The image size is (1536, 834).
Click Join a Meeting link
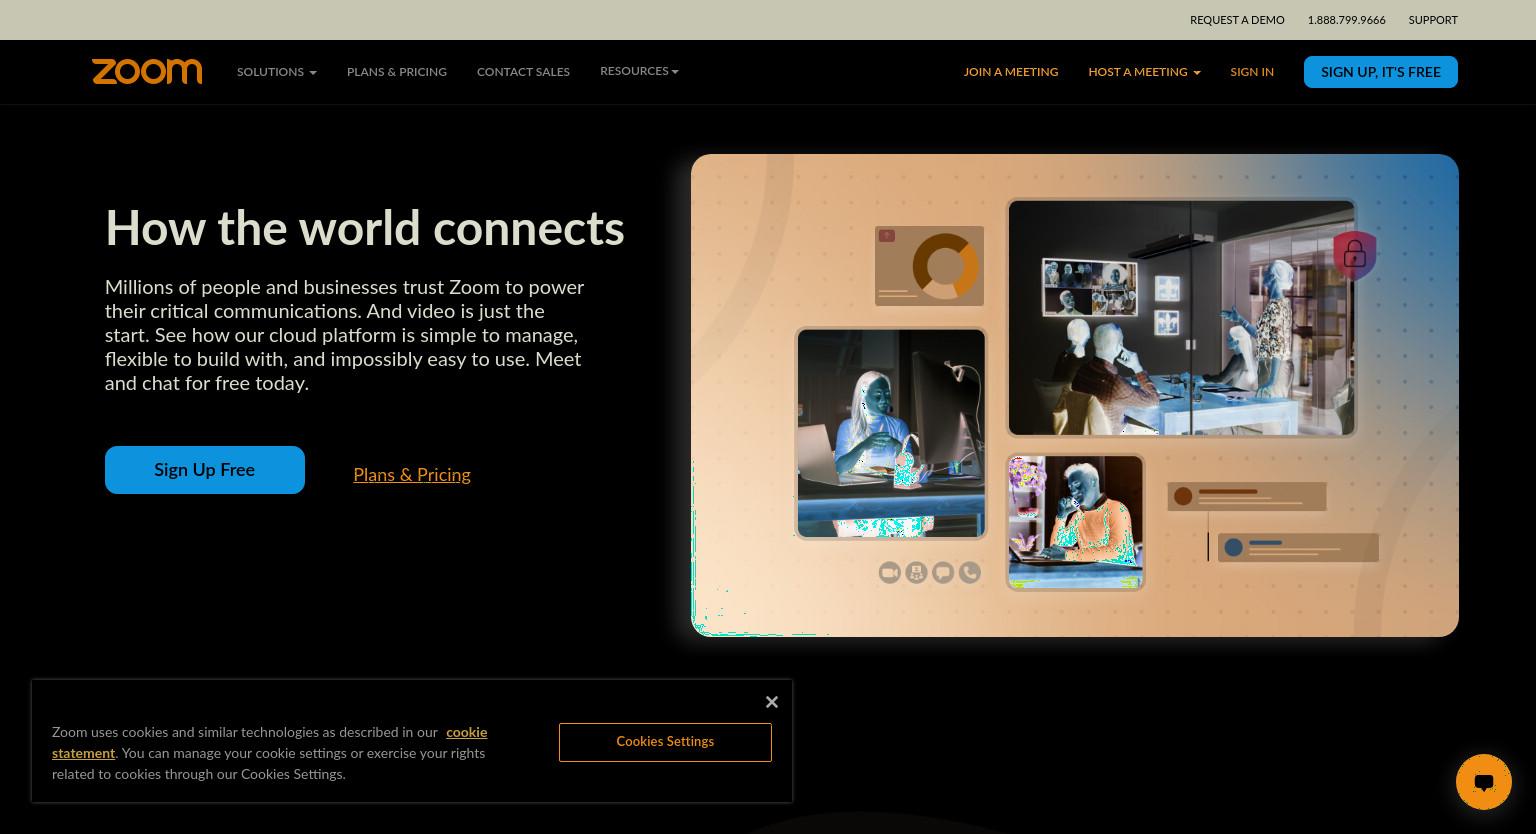pos(1011,72)
